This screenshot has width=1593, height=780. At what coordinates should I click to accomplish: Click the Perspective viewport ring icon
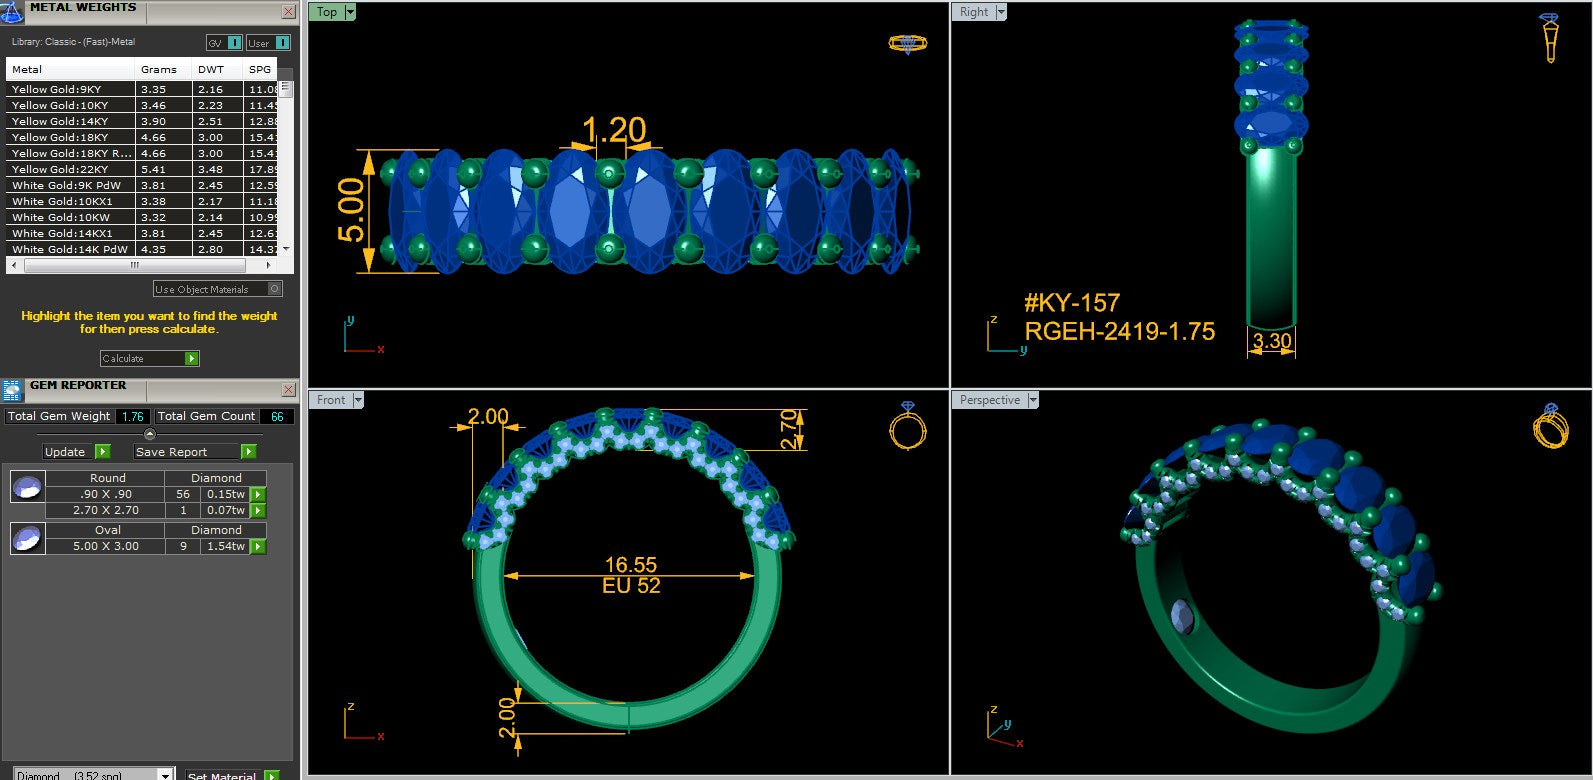1550,427
